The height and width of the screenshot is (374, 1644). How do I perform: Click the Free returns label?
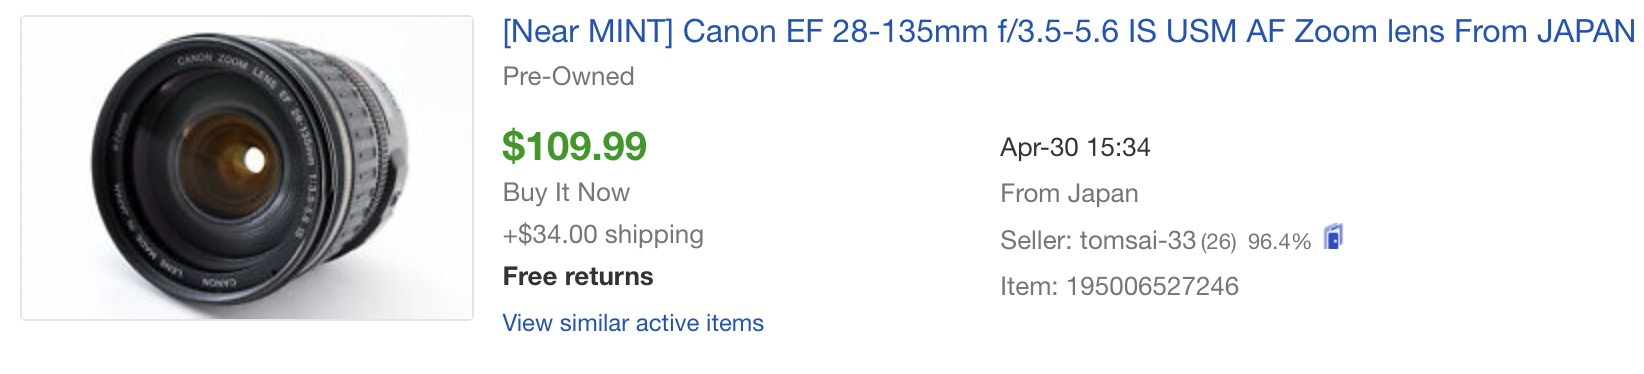click(x=578, y=277)
